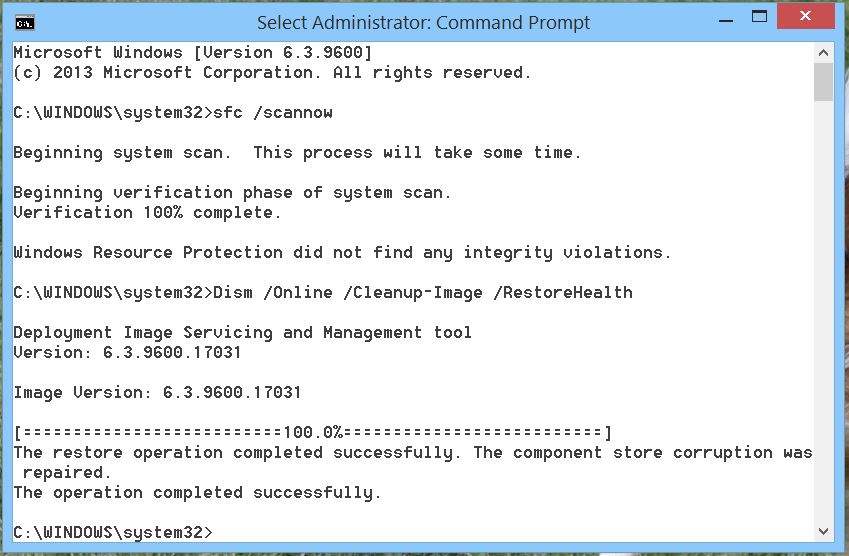Click the Dism /Online /Cleanup-Image /RestoreHealth command
Screen dimensions: 849x556
(422, 292)
